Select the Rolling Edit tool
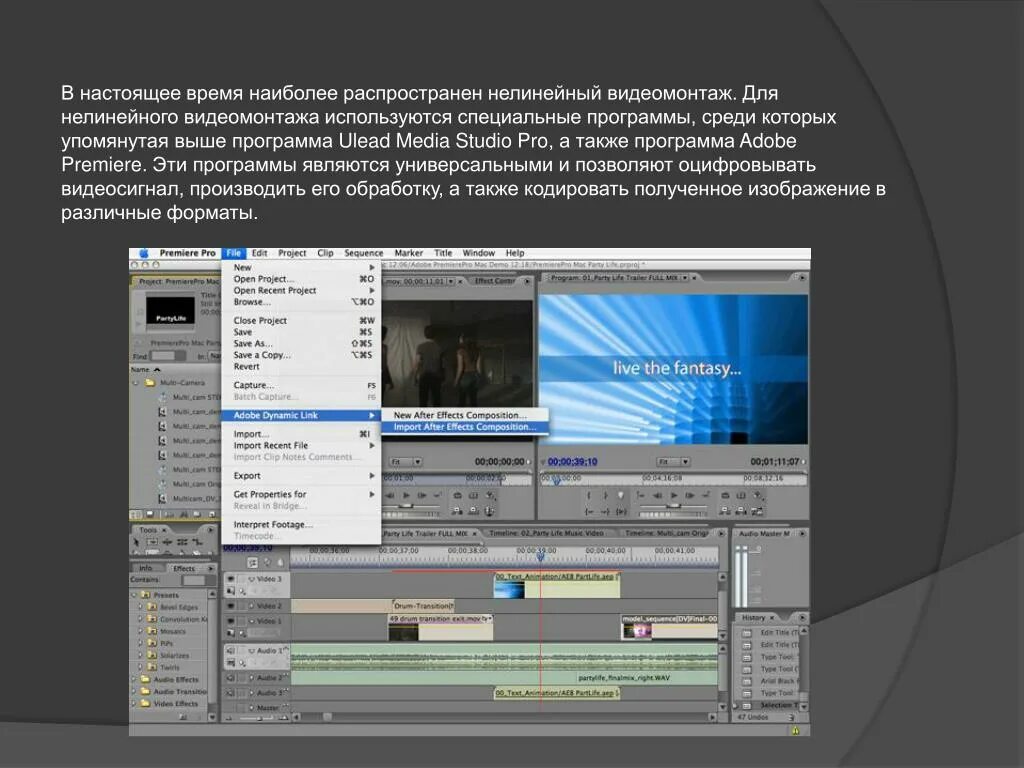This screenshot has height=768, width=1024. (x=182, y=542)
